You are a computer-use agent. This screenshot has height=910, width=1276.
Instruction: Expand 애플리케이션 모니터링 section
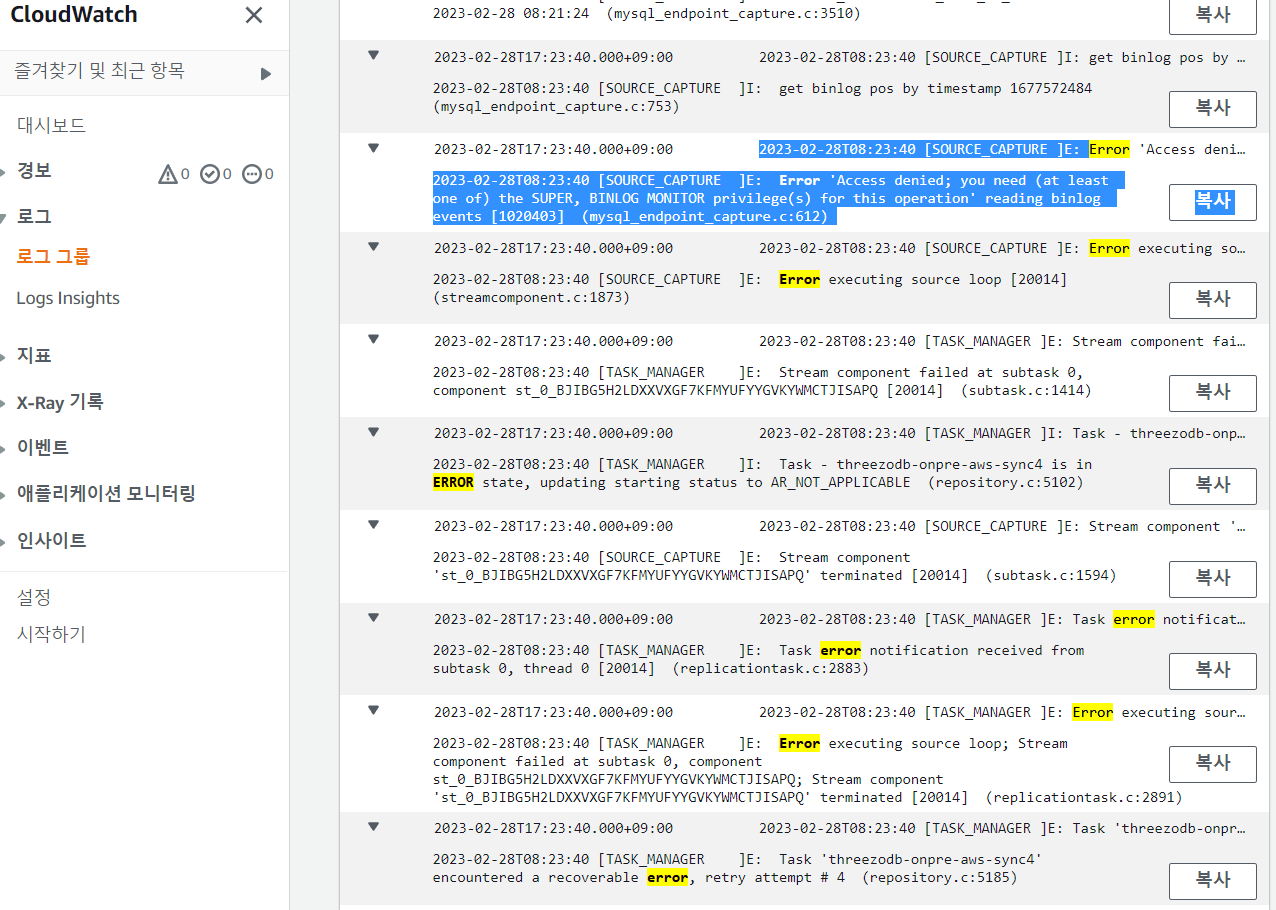(3, 494)
